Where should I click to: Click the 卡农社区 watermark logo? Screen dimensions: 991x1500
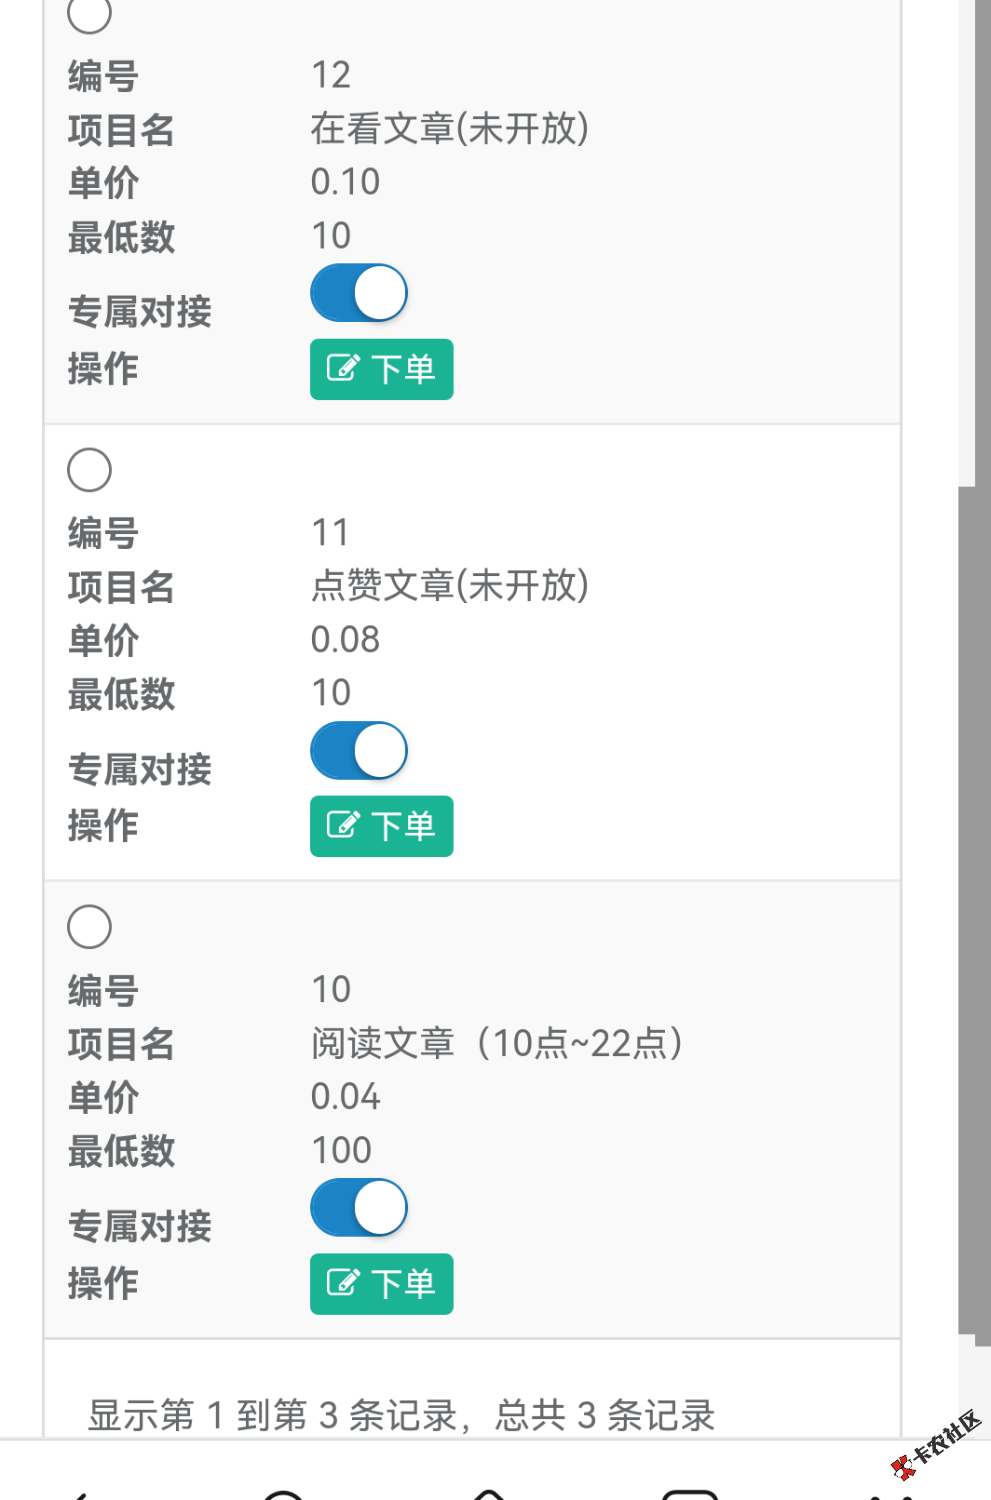pyautogui.click(x=936, y=1445)
